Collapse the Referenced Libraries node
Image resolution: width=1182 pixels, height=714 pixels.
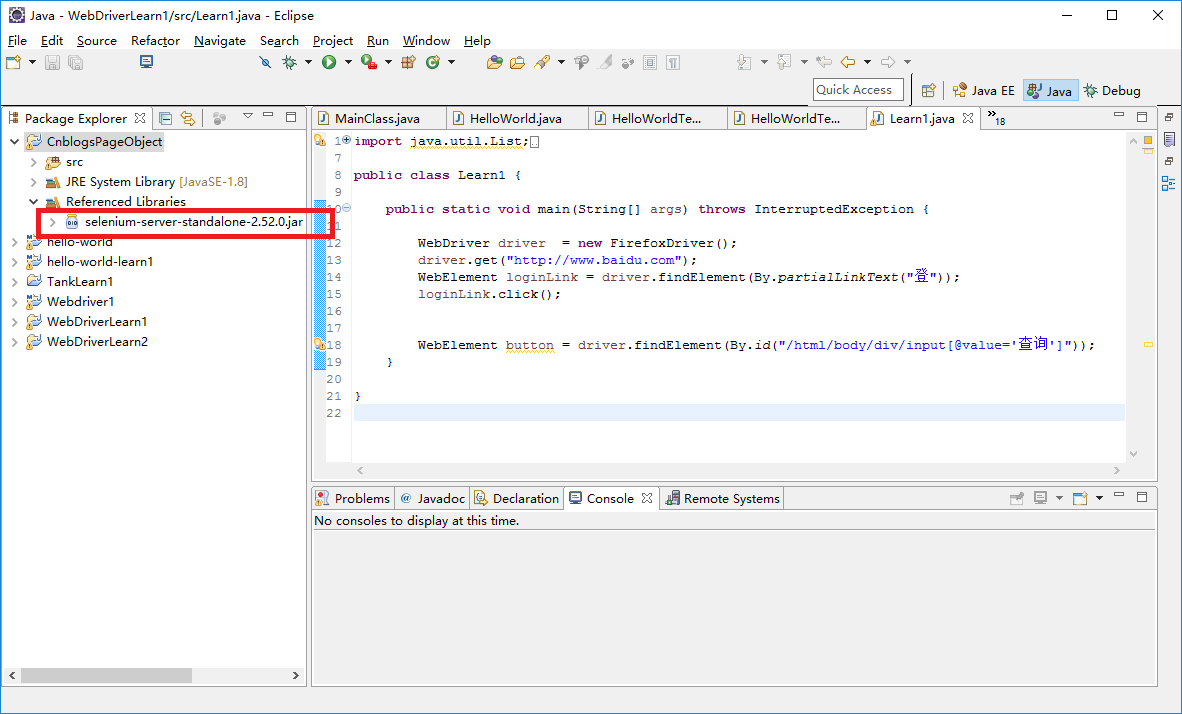coord(33,202)
